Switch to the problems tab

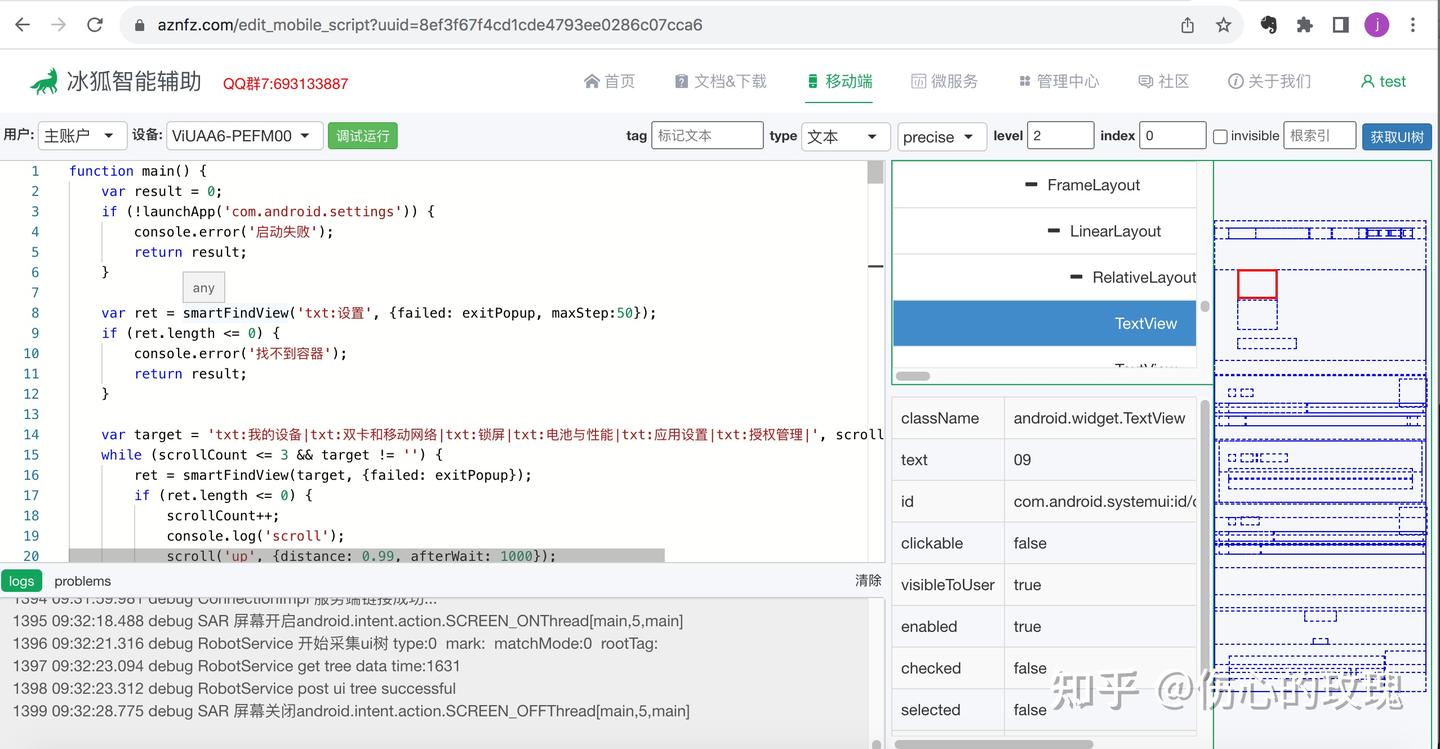[82, 580]
